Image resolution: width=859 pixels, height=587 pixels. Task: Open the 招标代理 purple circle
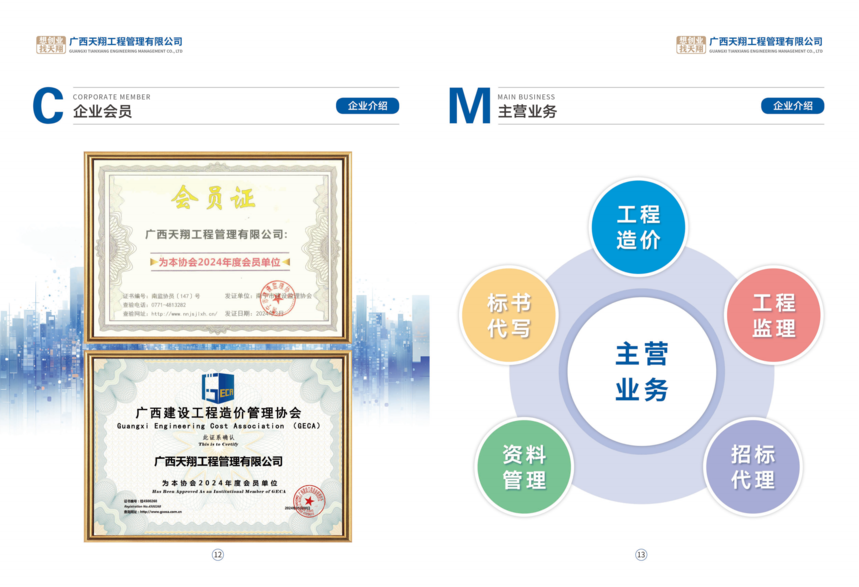[x=753, y=467]
